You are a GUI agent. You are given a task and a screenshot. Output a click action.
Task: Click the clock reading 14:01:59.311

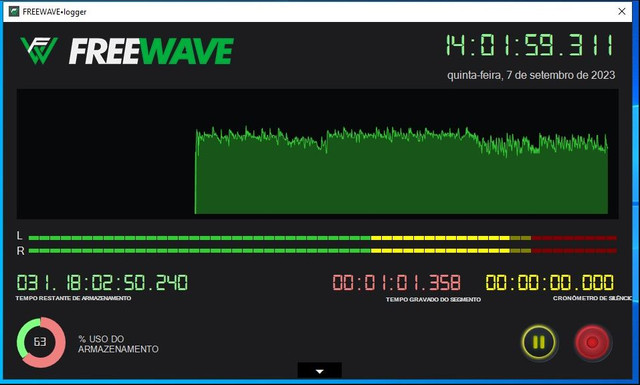pyautogui.click(x=529, y=45)
